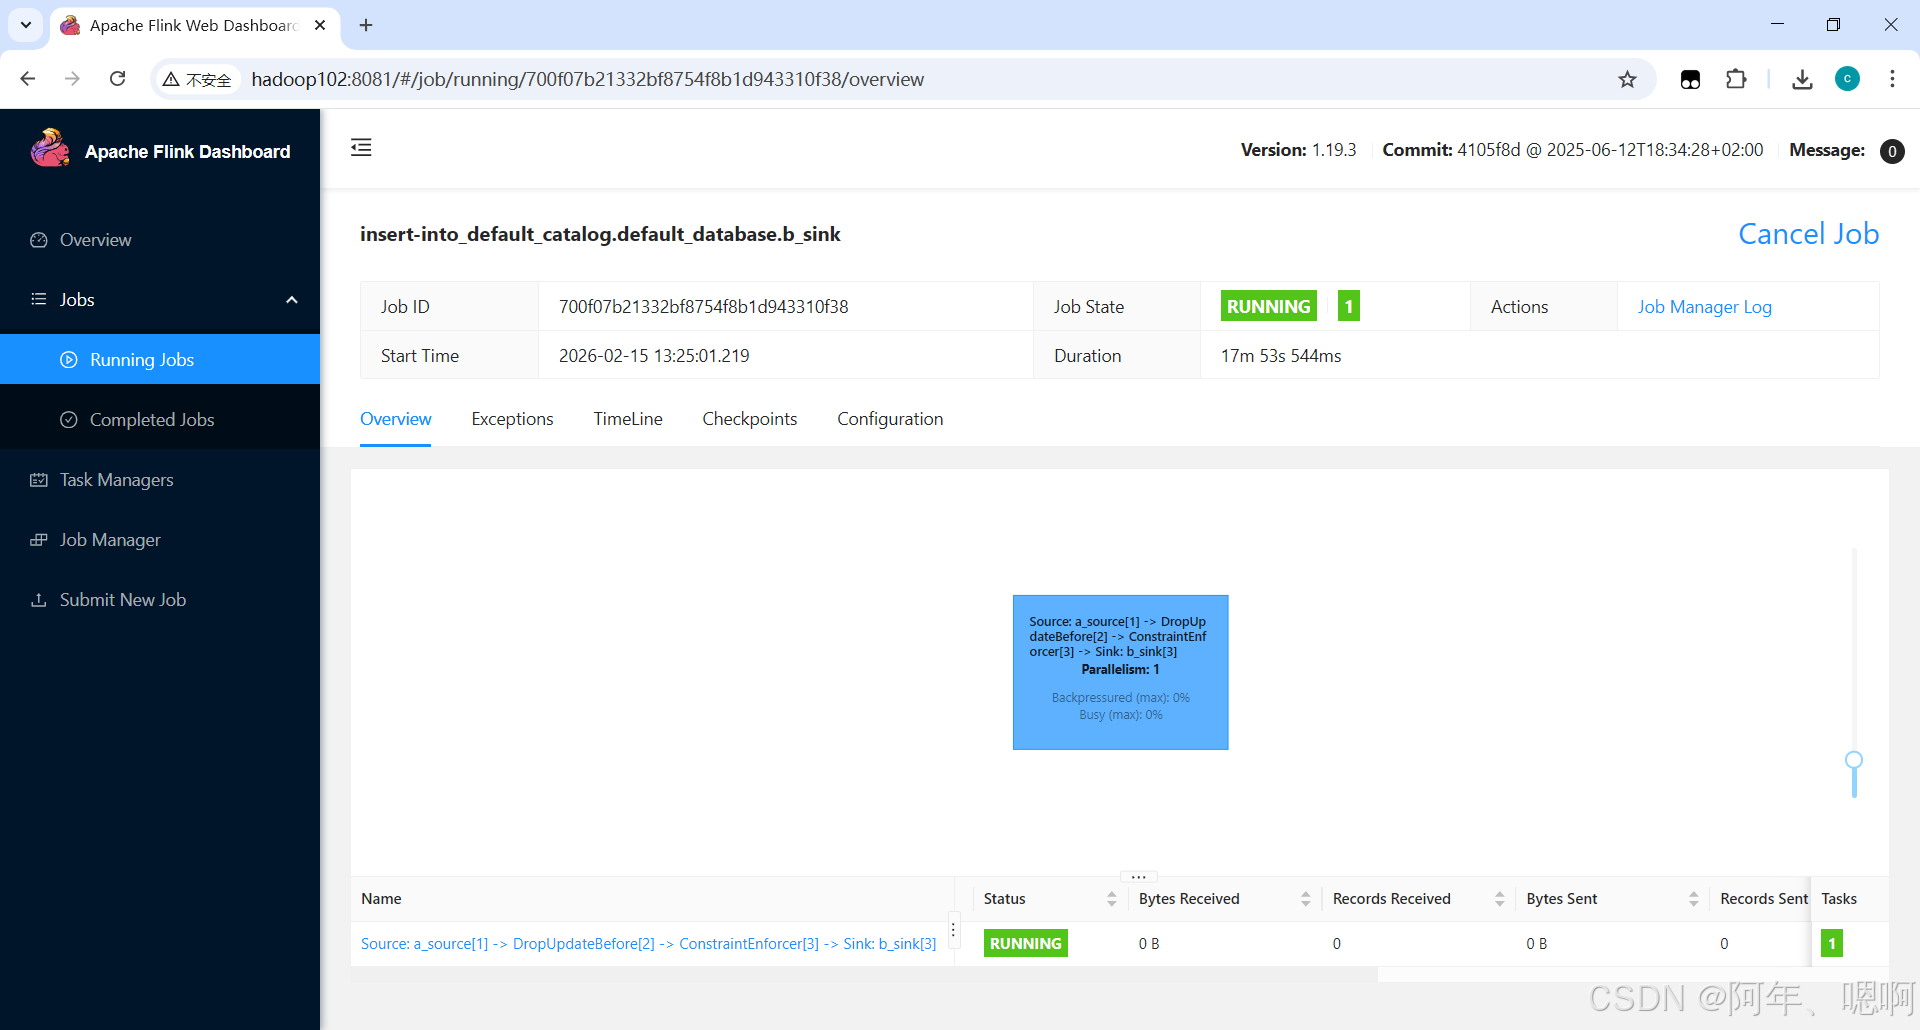Click the Apache Flink squirrel logo
This screenshot has height=1030, width=1920.
point(50,149)
